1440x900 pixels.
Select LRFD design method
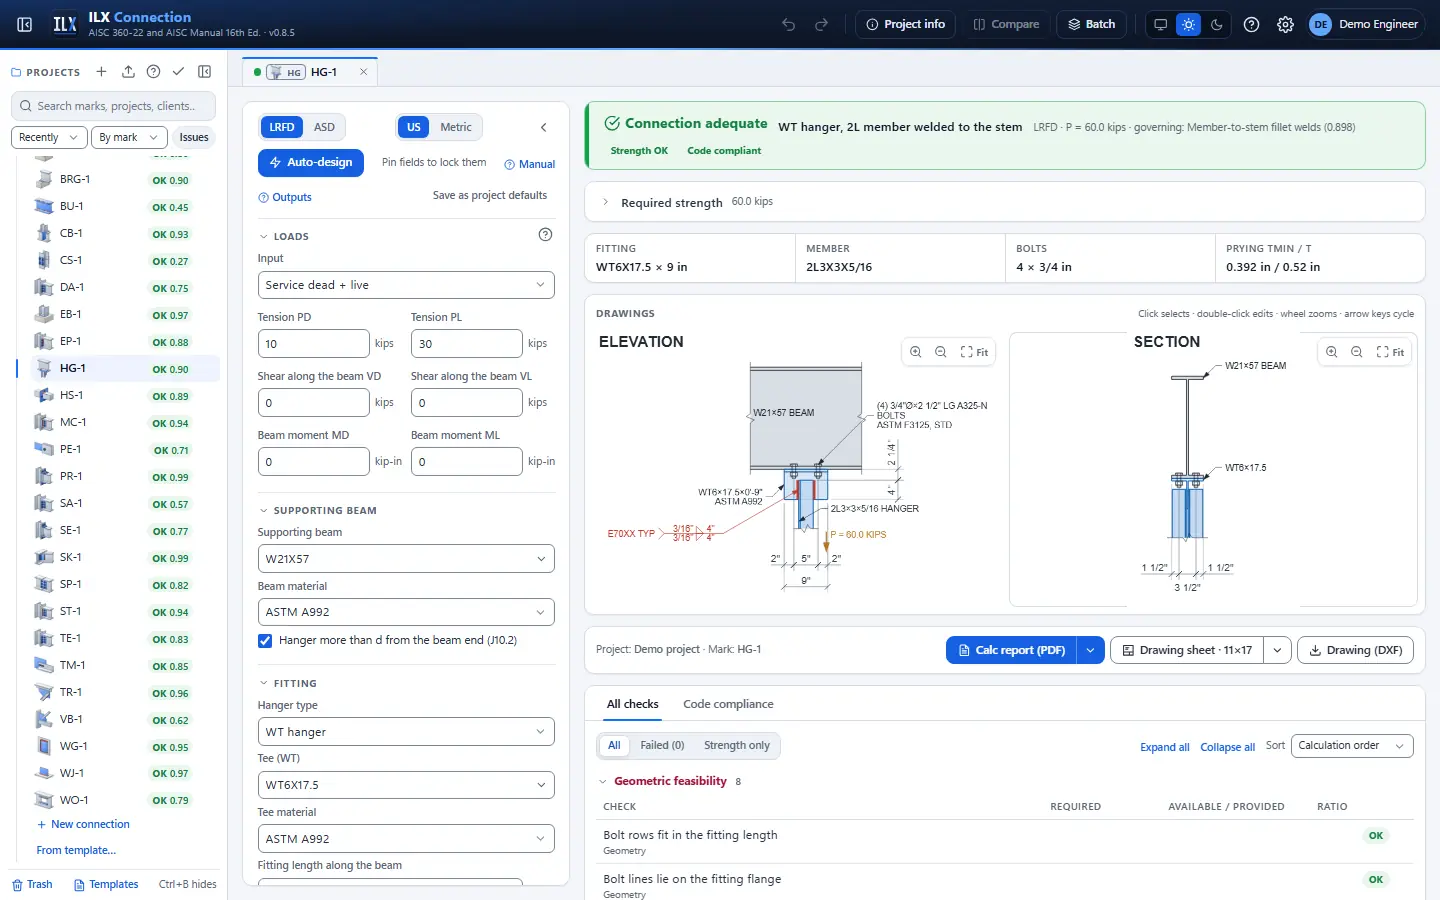click(x=282, y=127)
